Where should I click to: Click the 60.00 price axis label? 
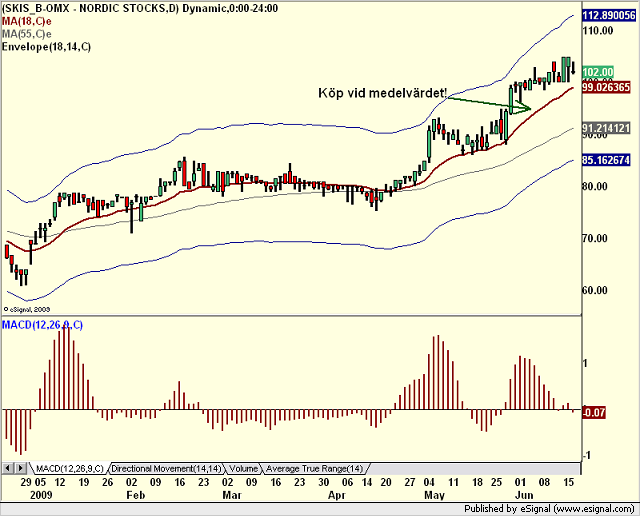[x=595, y=290]
